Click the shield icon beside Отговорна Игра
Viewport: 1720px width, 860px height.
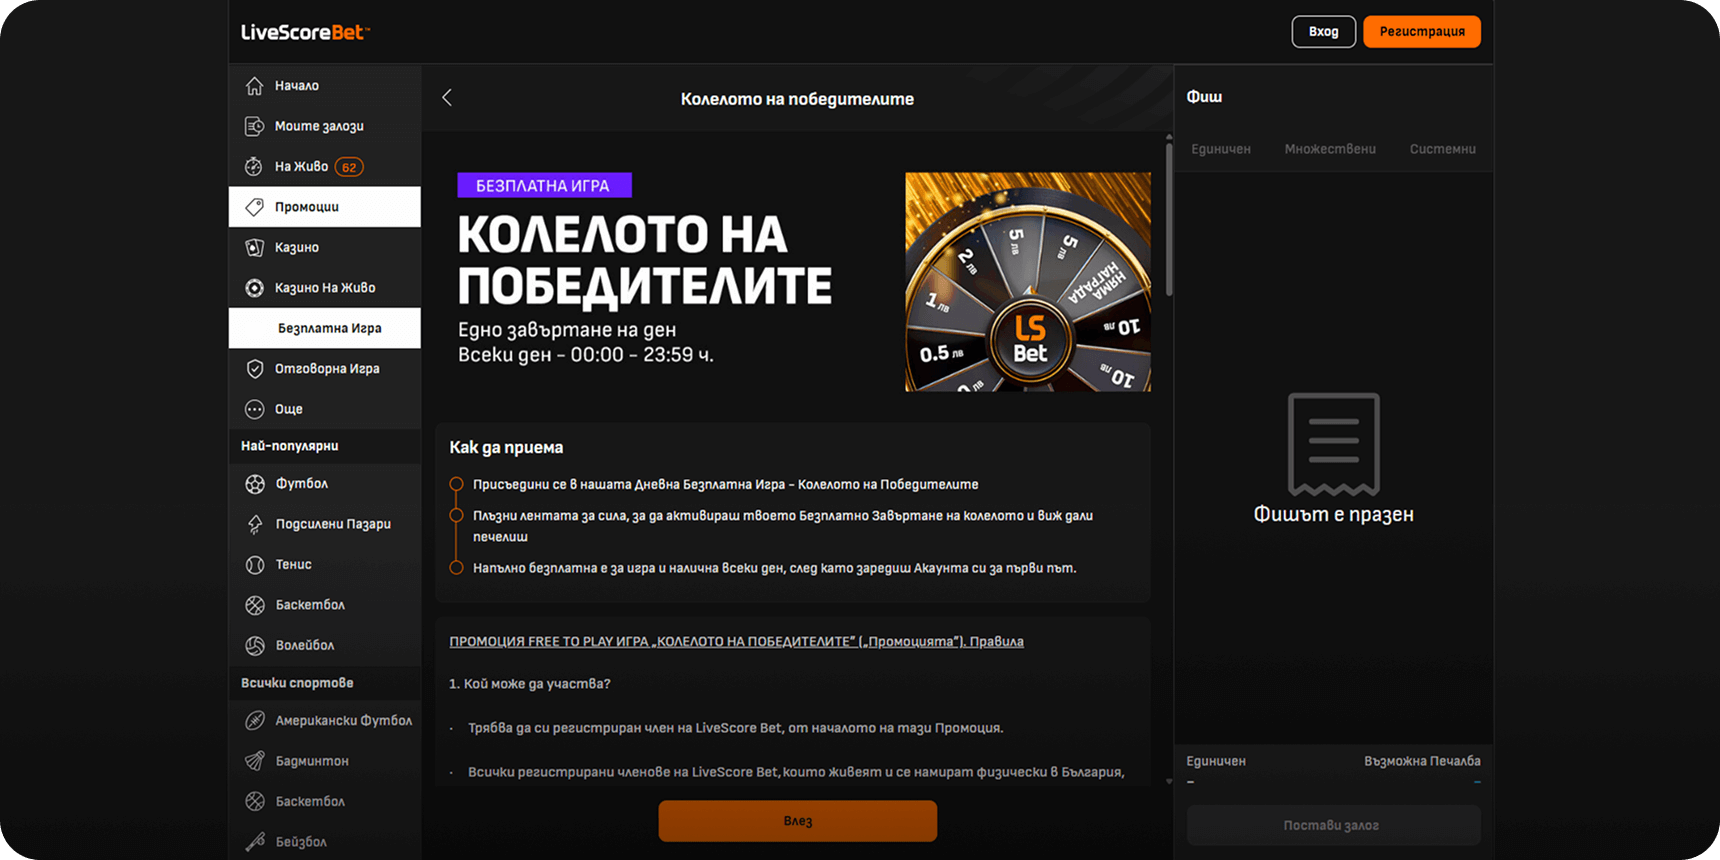coord(255,369)
